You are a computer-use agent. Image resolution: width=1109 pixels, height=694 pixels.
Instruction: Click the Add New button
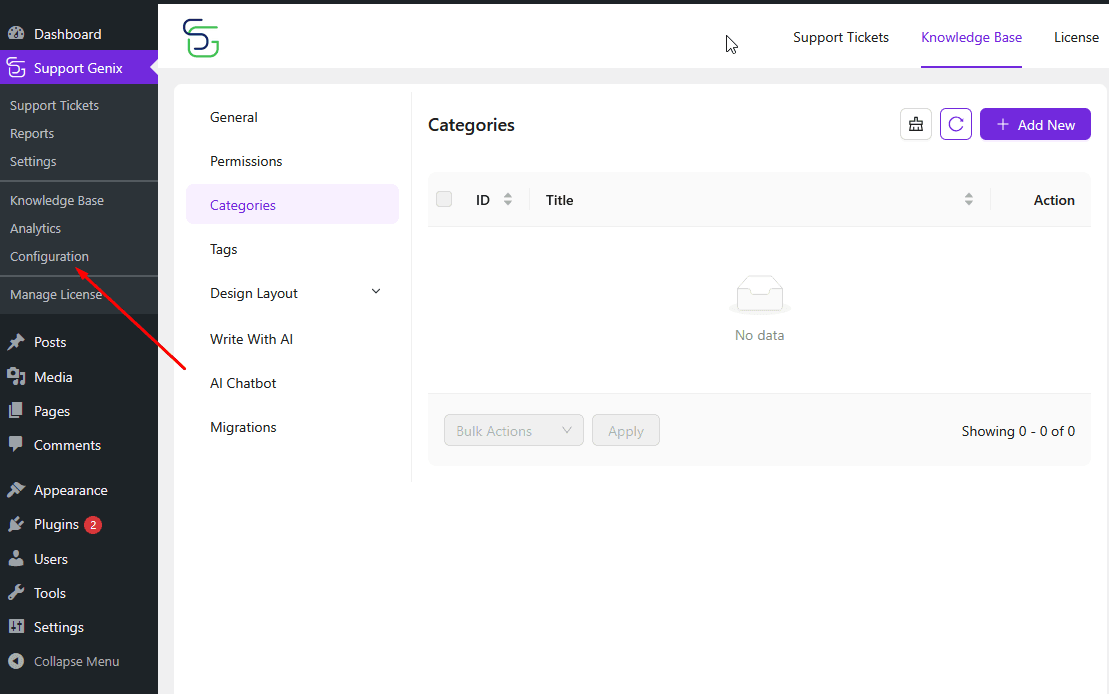[x=1035, y=125]
